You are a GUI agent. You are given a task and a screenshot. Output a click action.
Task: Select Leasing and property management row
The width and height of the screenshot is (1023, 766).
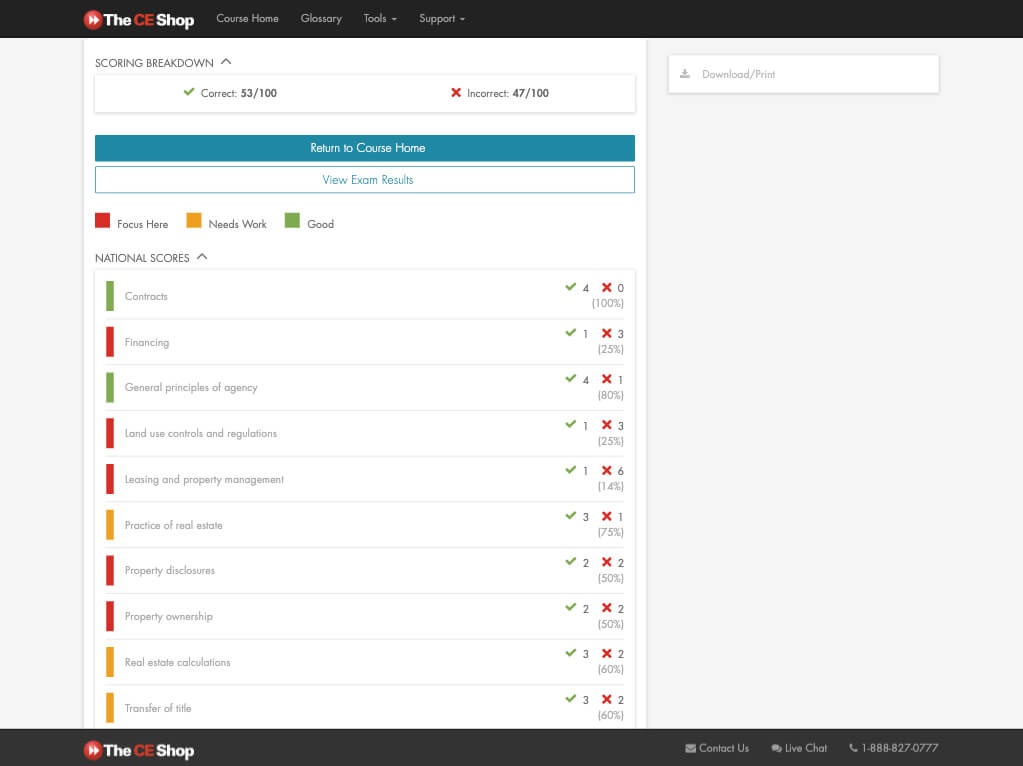coord(365,479)
